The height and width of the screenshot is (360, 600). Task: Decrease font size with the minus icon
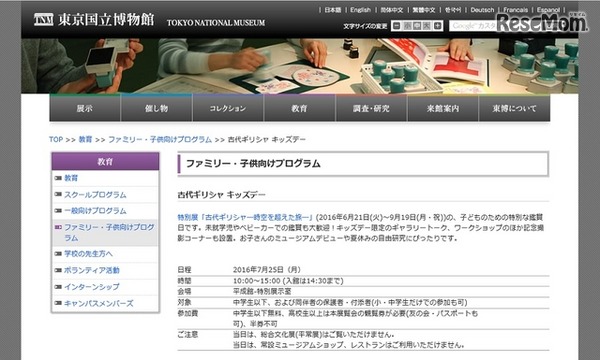[397, 26]
